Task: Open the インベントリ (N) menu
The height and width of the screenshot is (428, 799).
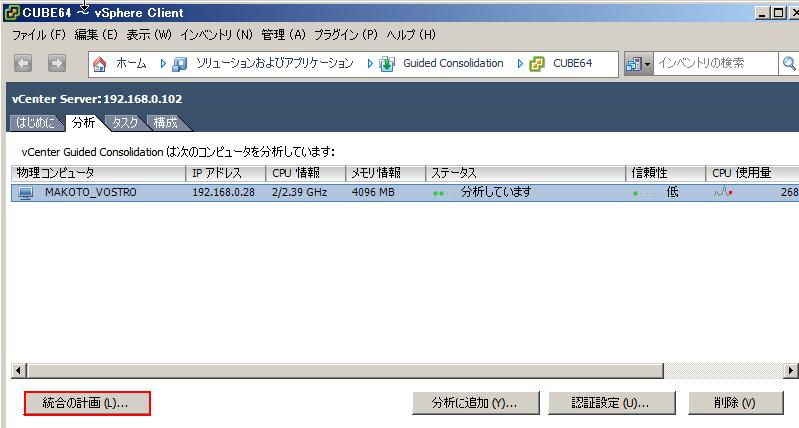Action: 217,35
